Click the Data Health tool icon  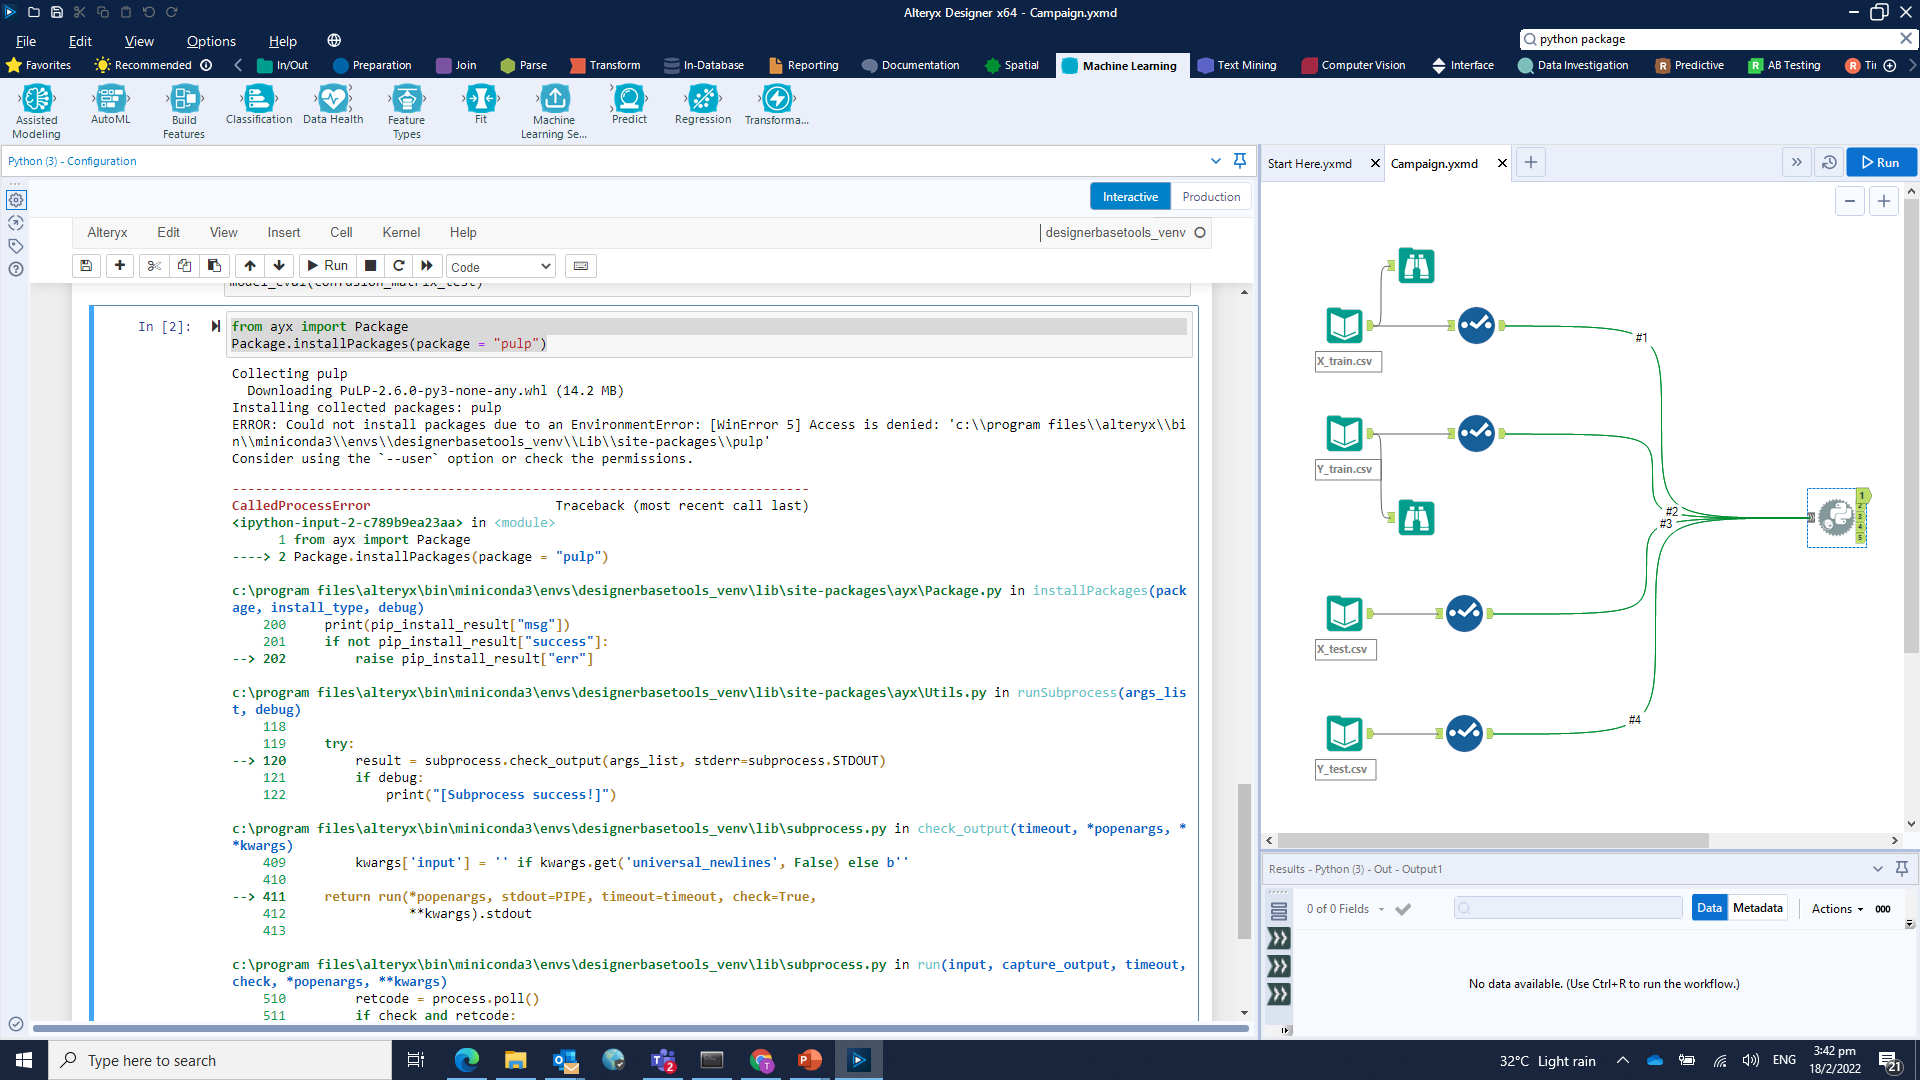pyautogui.click(x=333, y=99)
